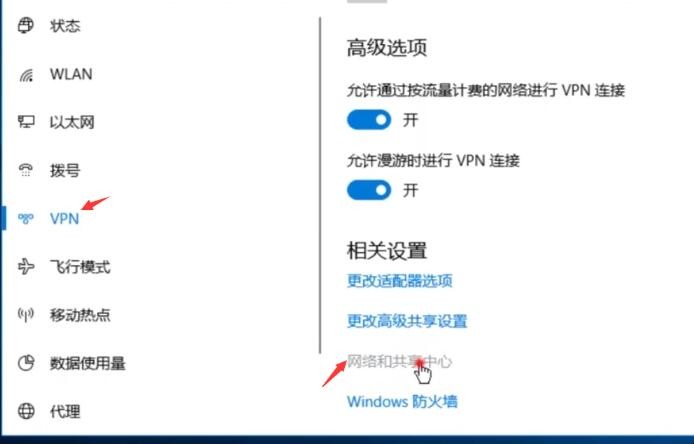Click the VPN icon in sidebar
694x444 pixels.
click(26, 218)
